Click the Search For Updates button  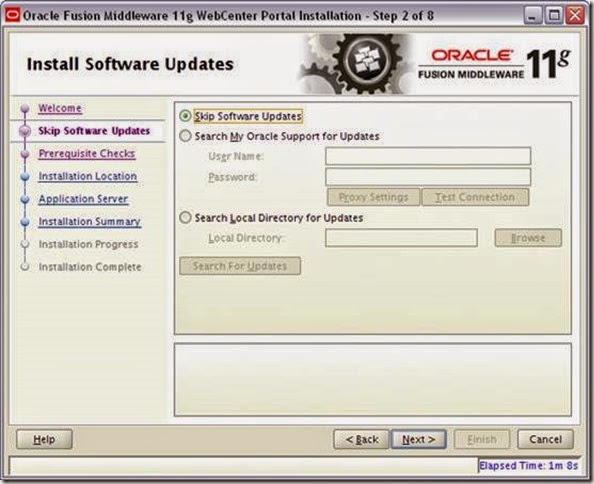[x=240, y=266]
